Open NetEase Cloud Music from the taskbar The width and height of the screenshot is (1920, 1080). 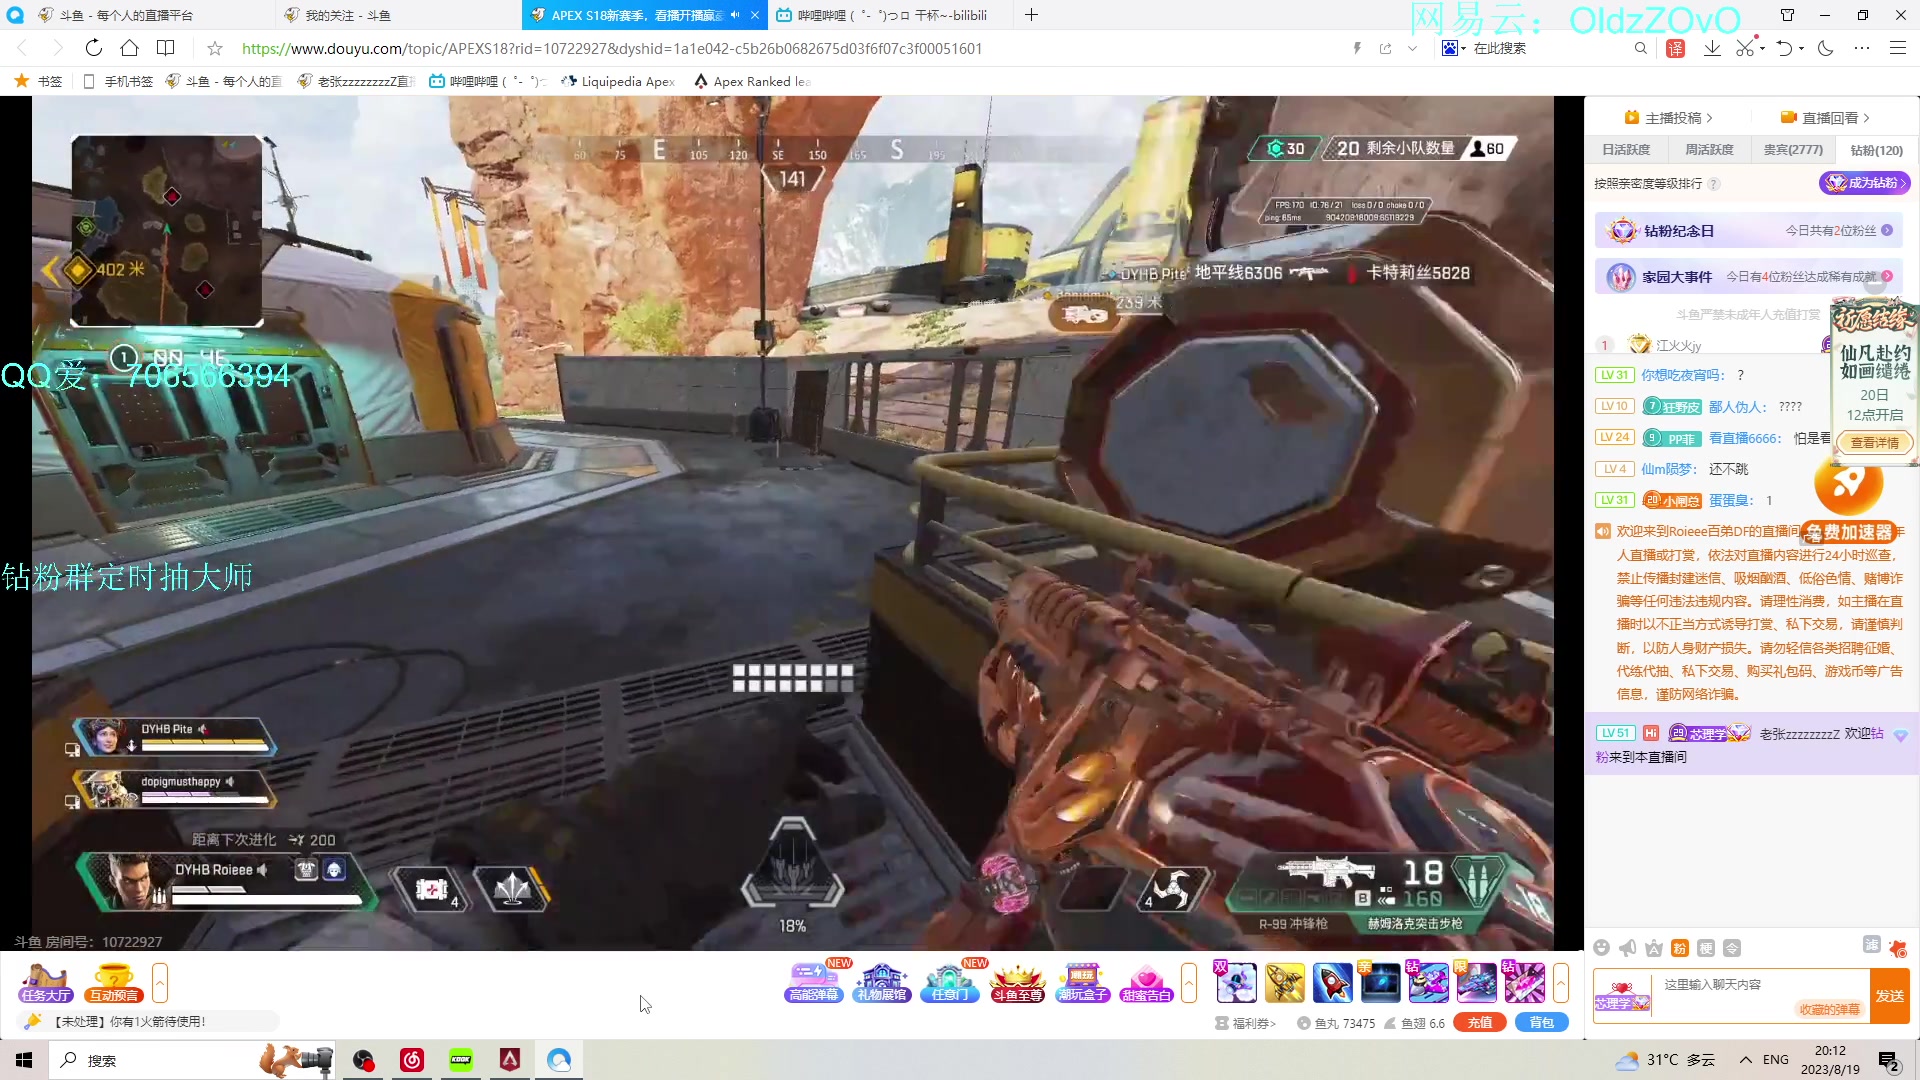pyautogui.click(x=412, y=1060)
